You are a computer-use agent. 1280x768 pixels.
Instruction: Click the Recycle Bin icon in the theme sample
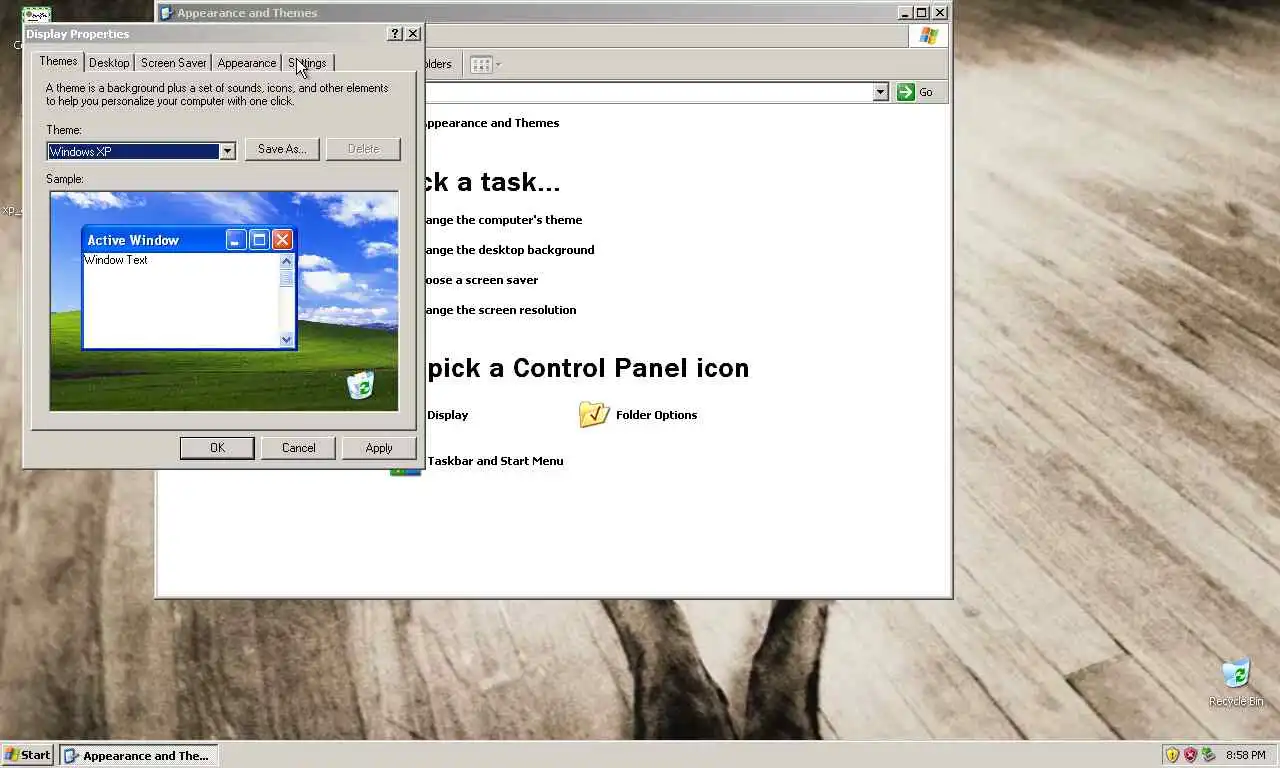(360, 384)
